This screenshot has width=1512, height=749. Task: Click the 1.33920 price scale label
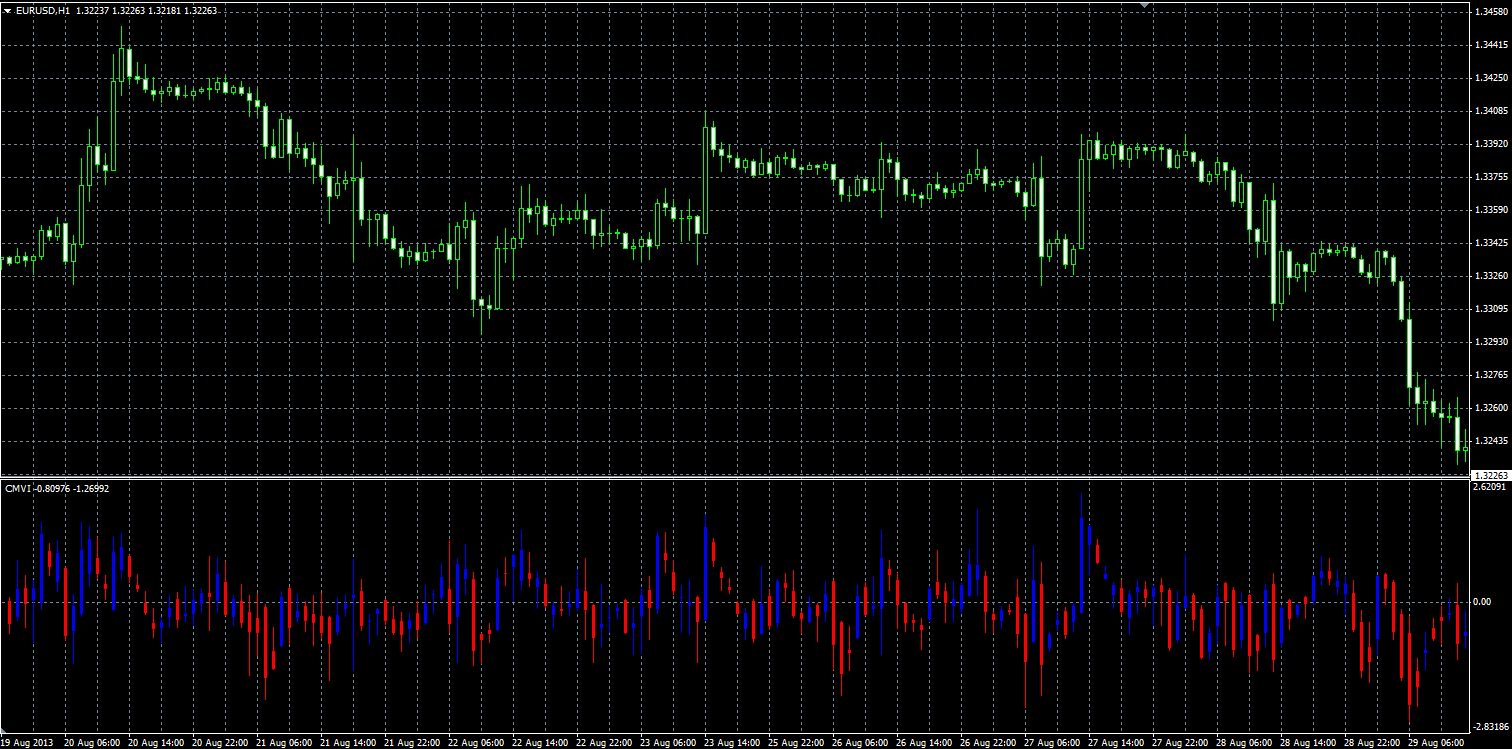click(x=1490, y=144)
